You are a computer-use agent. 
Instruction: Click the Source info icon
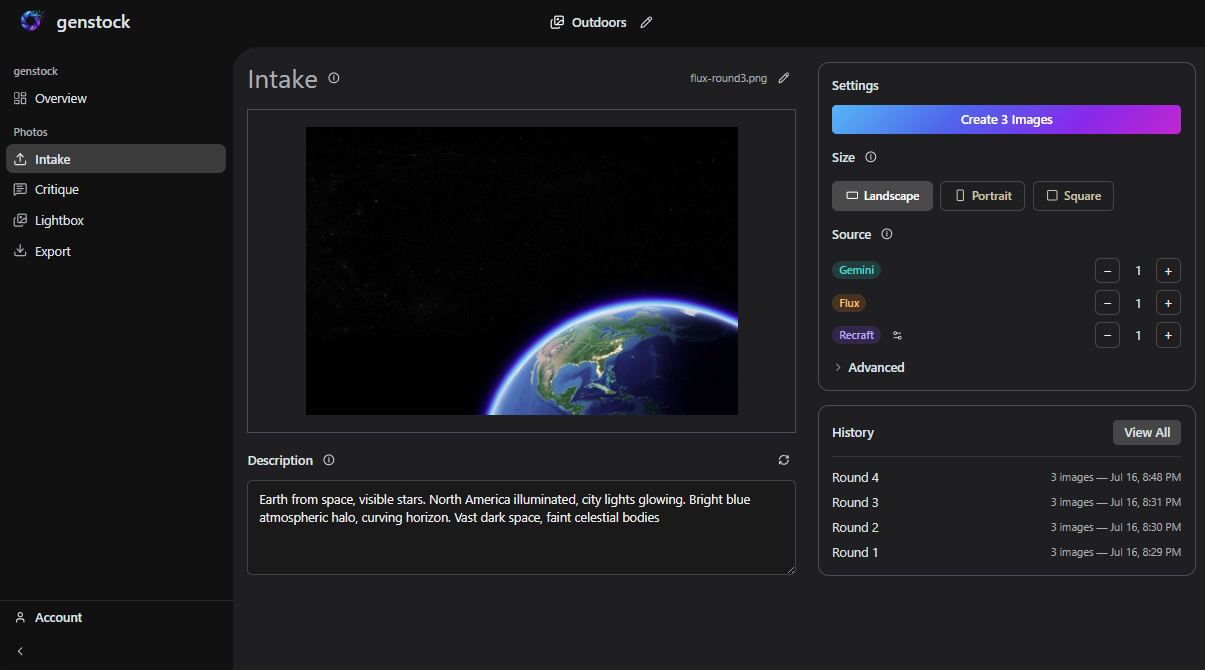[x=887, y=234]
